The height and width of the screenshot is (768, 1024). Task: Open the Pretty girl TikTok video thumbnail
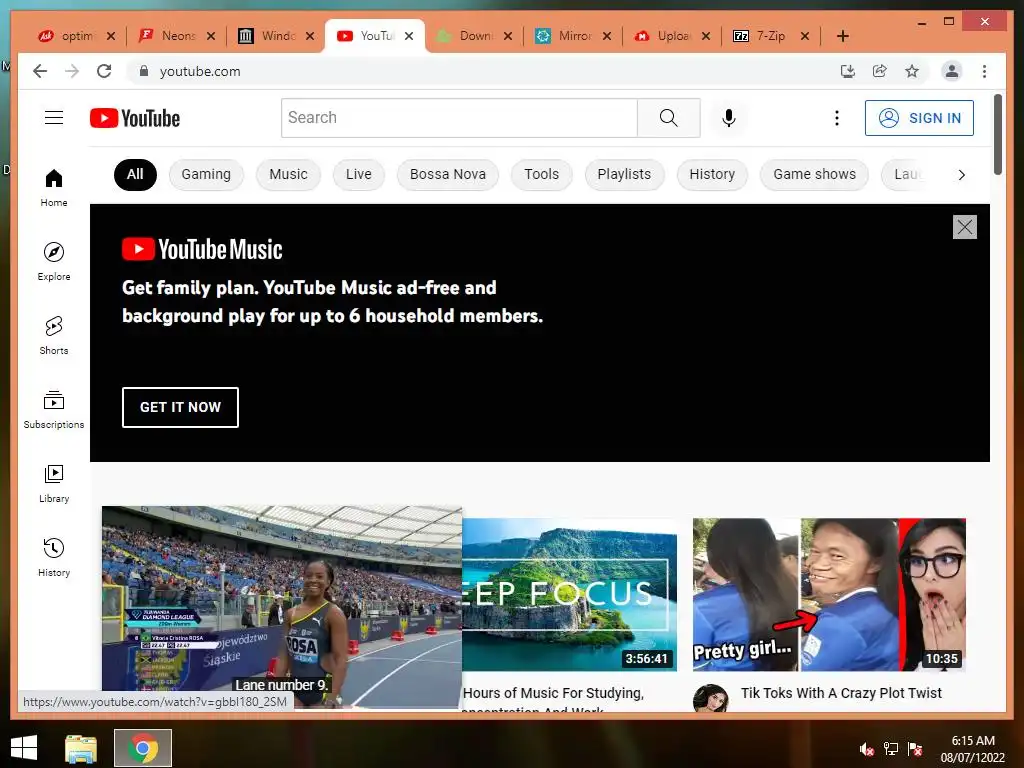tap(829, 594)
